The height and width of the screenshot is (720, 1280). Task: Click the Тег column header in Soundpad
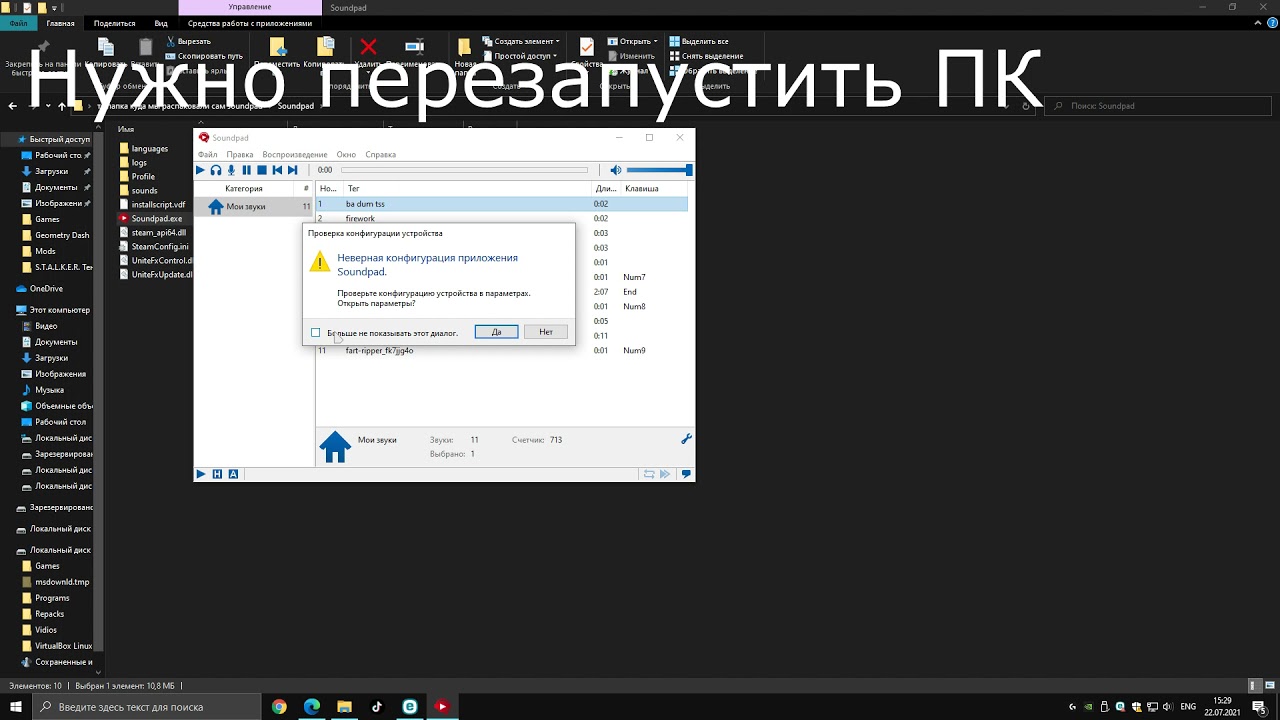[x=467, y=189]
